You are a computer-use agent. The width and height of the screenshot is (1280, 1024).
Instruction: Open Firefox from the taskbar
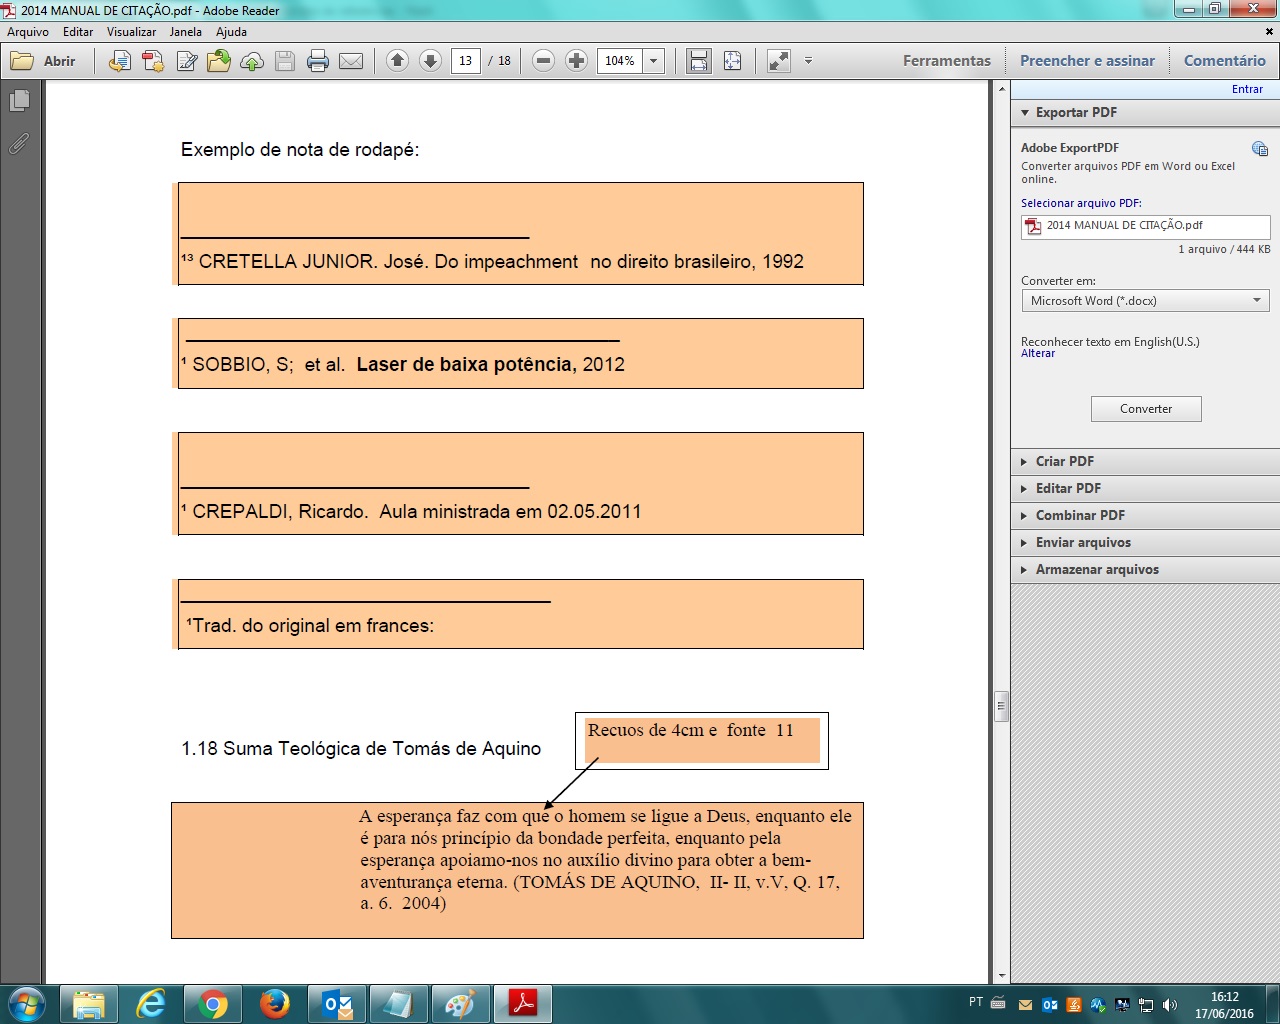(x=274, y=1003)
